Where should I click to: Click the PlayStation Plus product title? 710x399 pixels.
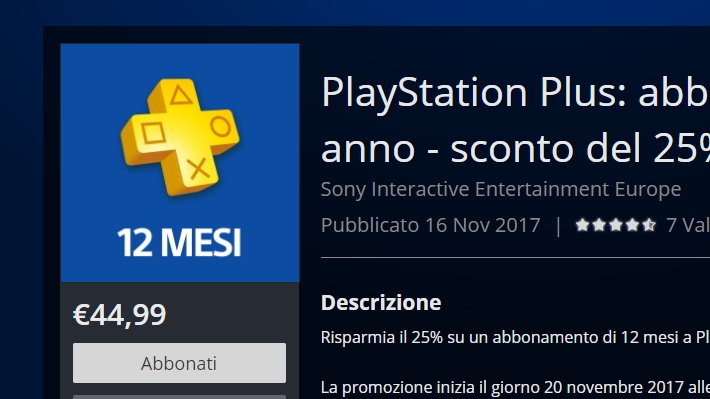pyautogui.click(x=515, y=120)
